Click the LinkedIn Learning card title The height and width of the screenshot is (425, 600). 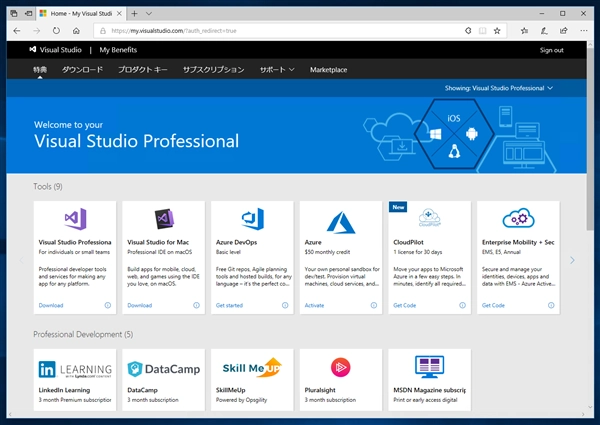[x=64, y=390]
